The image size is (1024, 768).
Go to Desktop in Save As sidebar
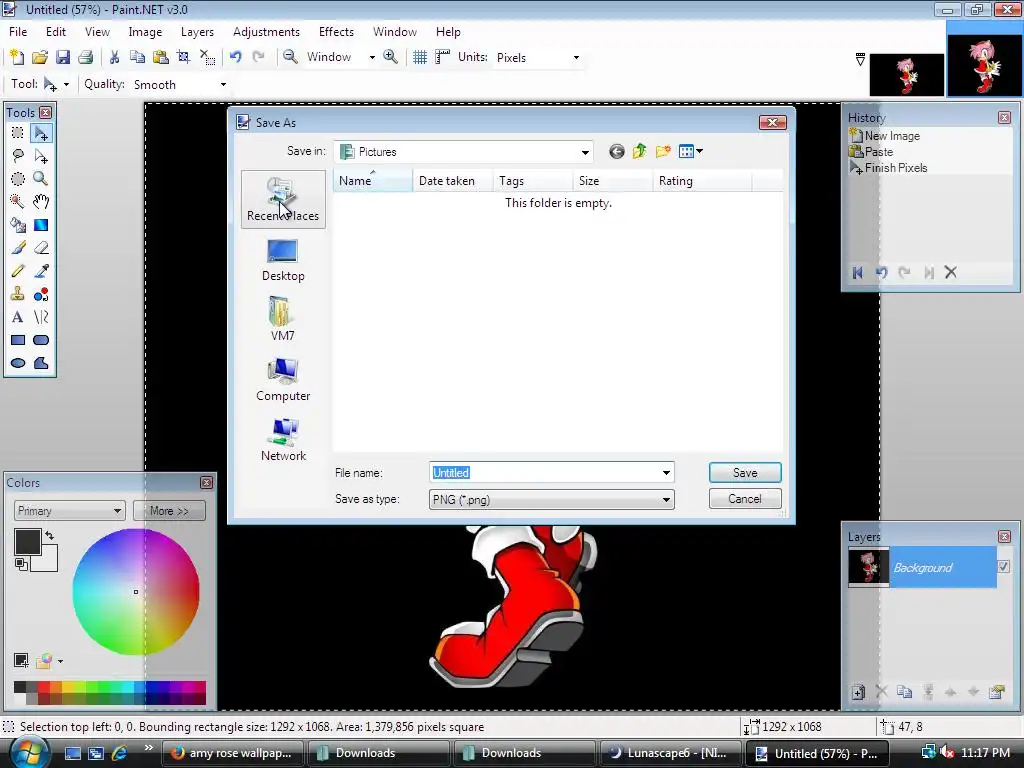pos(283,260)
